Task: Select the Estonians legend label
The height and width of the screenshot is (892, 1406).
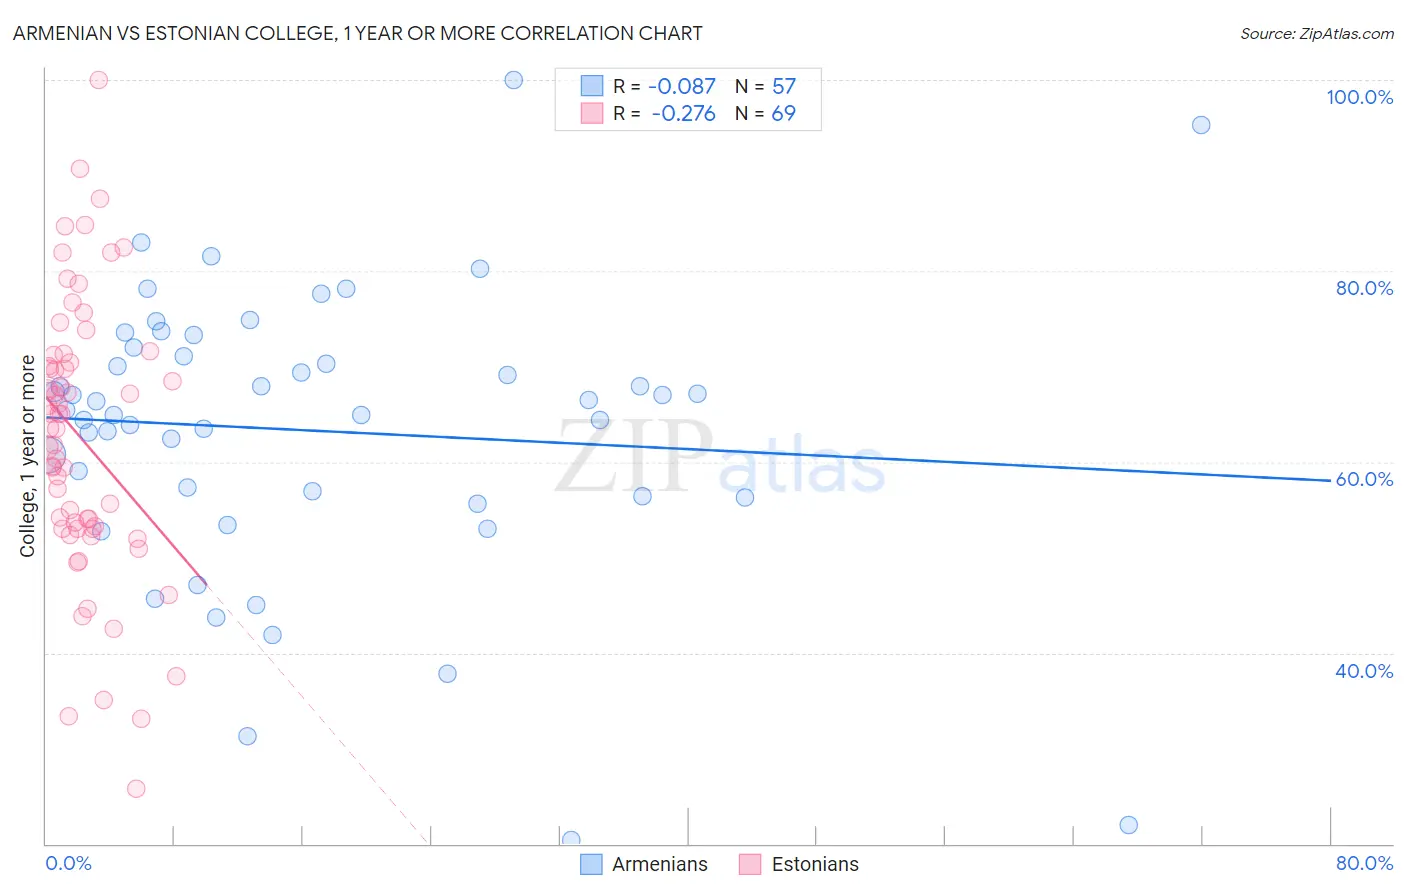Action: tap(815, 864)
